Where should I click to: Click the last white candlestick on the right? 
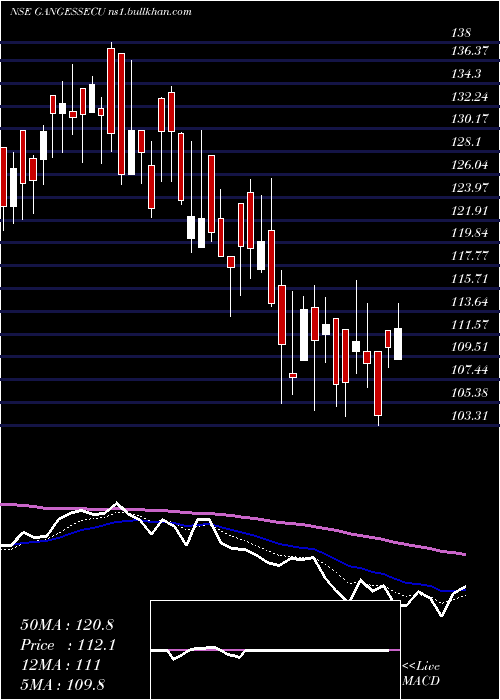tap(398, 344)
